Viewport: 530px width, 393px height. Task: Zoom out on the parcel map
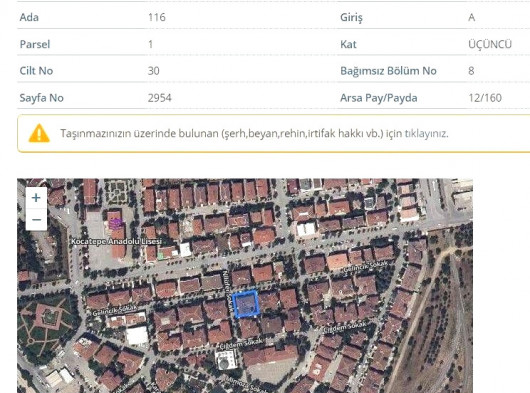tap(36, 220)
